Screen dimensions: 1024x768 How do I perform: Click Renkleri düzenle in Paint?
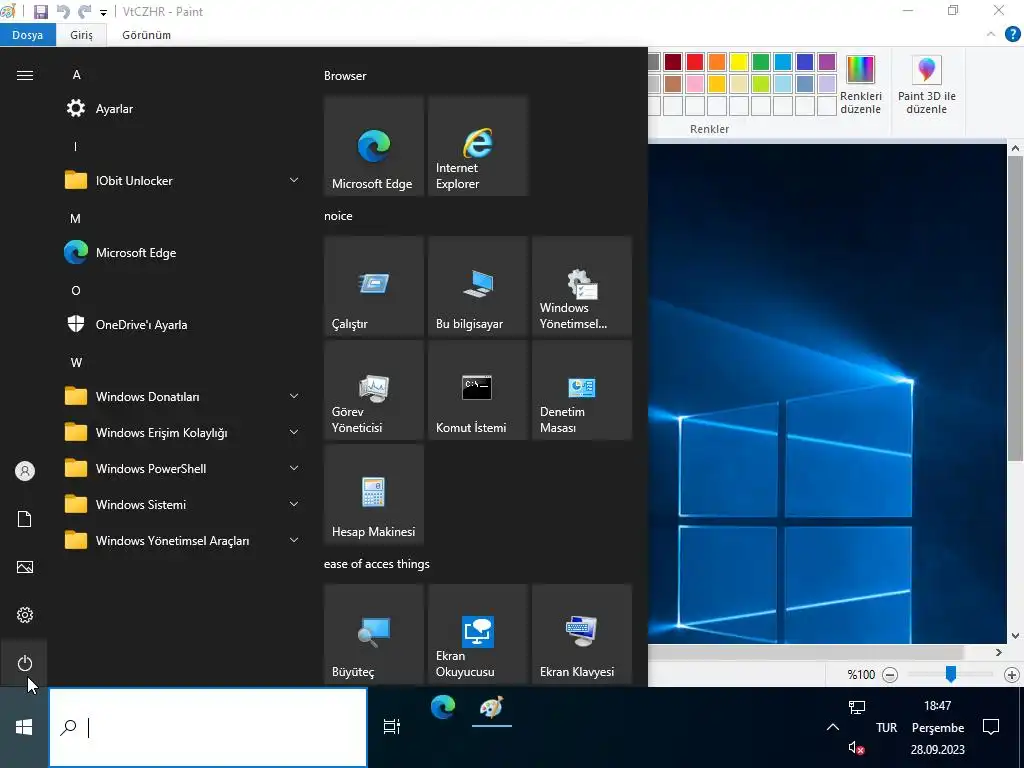coord(860,85)
